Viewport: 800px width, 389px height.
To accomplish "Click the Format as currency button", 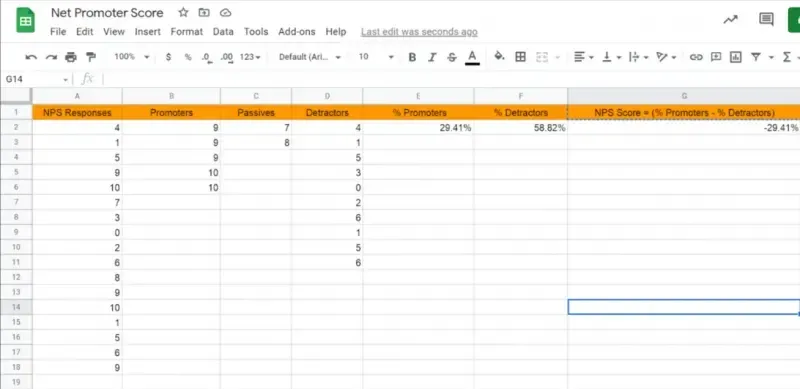I will (x=168, y=57).
